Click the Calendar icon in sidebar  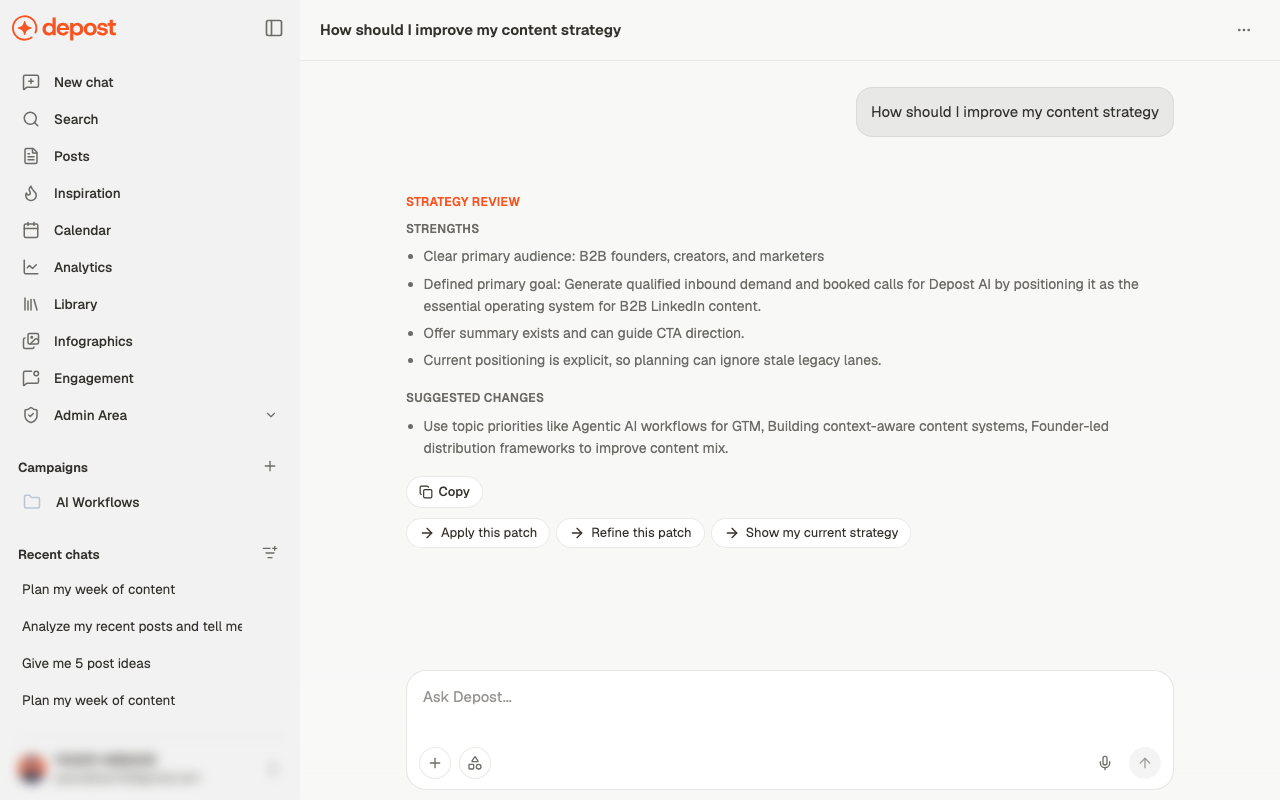[x=31, y=230]
